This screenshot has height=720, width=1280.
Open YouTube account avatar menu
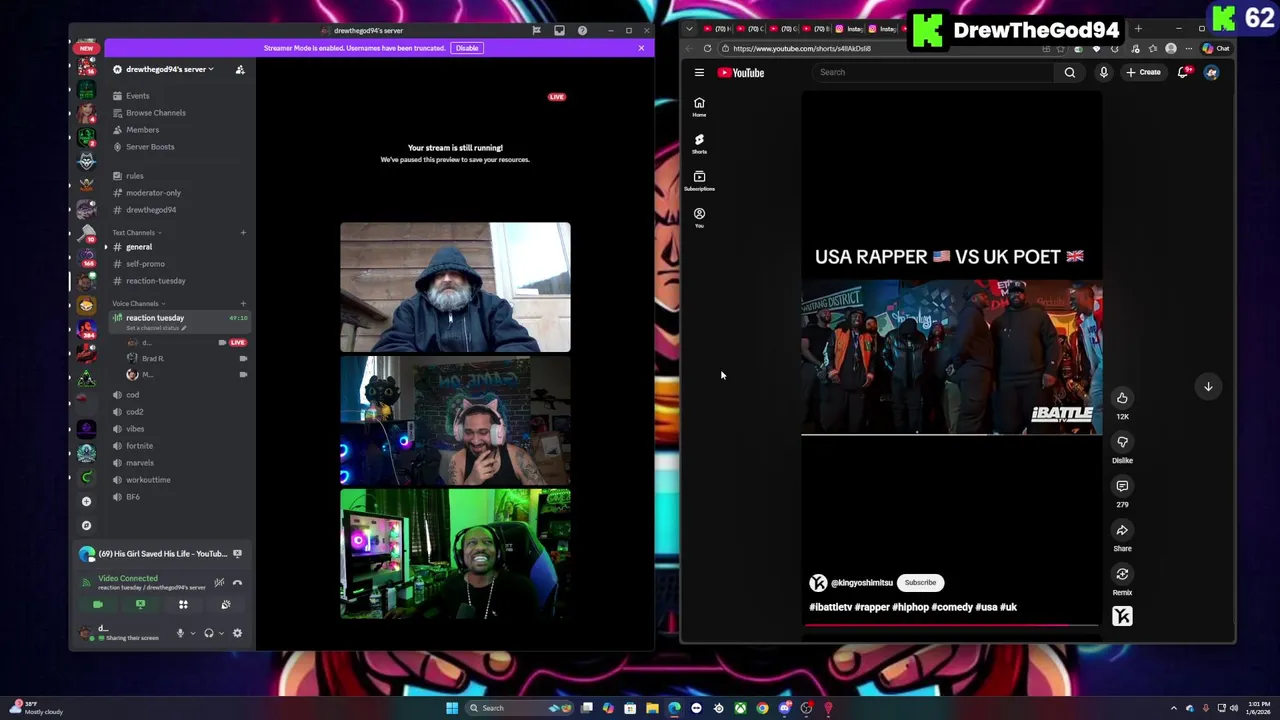click(1211, 72)
